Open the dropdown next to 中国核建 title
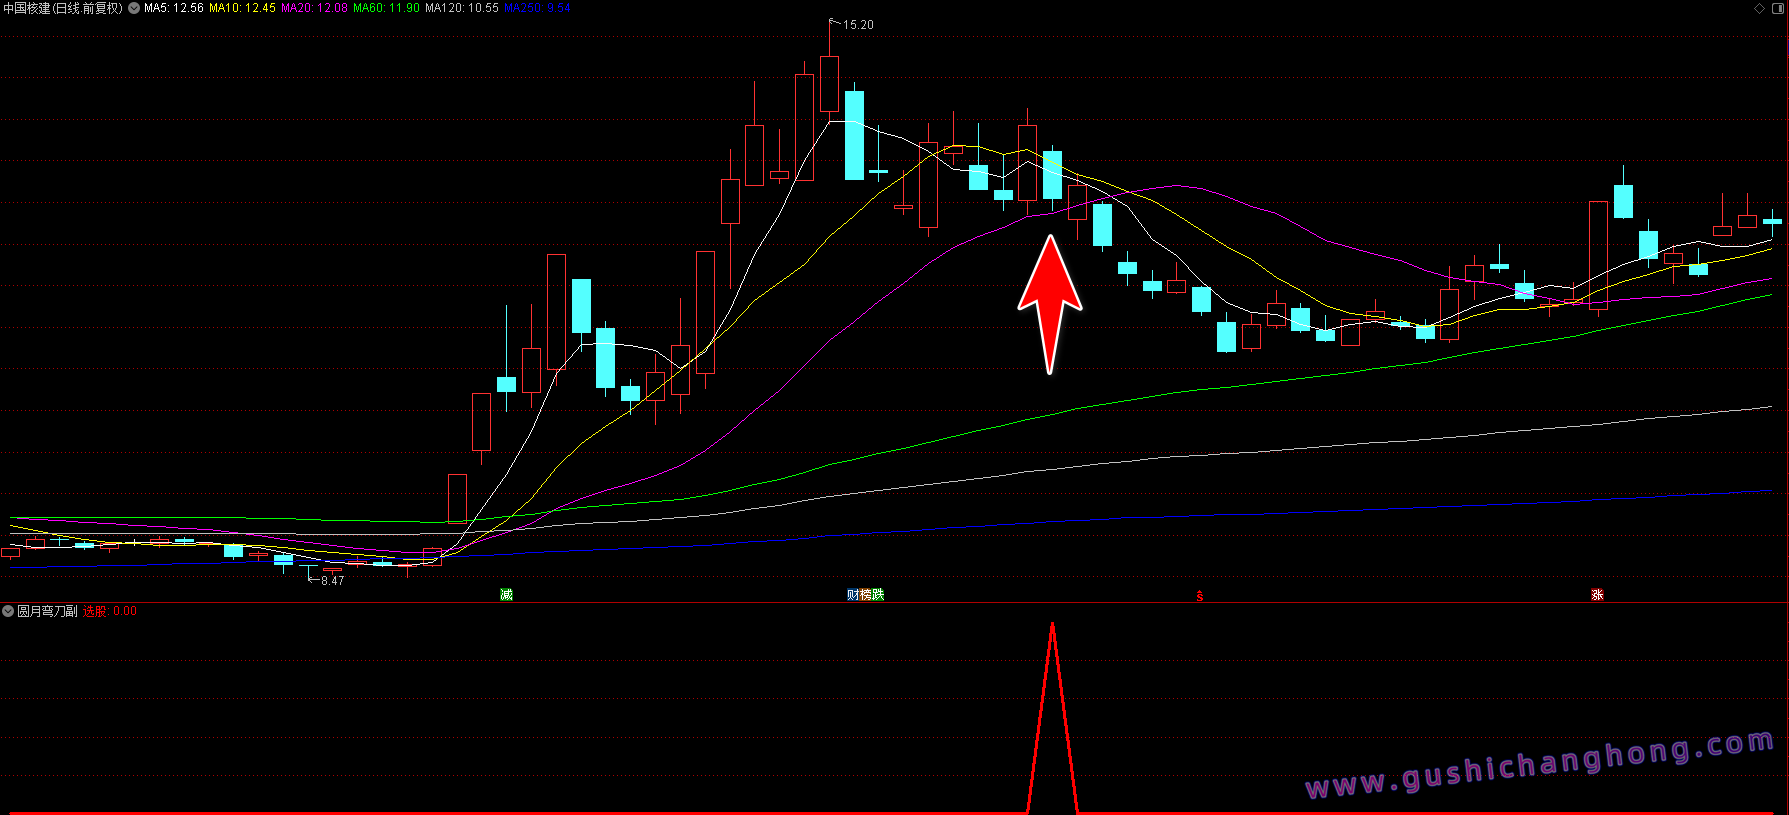The height and width of the screenshot is (815, 1789). click(134, 8)
